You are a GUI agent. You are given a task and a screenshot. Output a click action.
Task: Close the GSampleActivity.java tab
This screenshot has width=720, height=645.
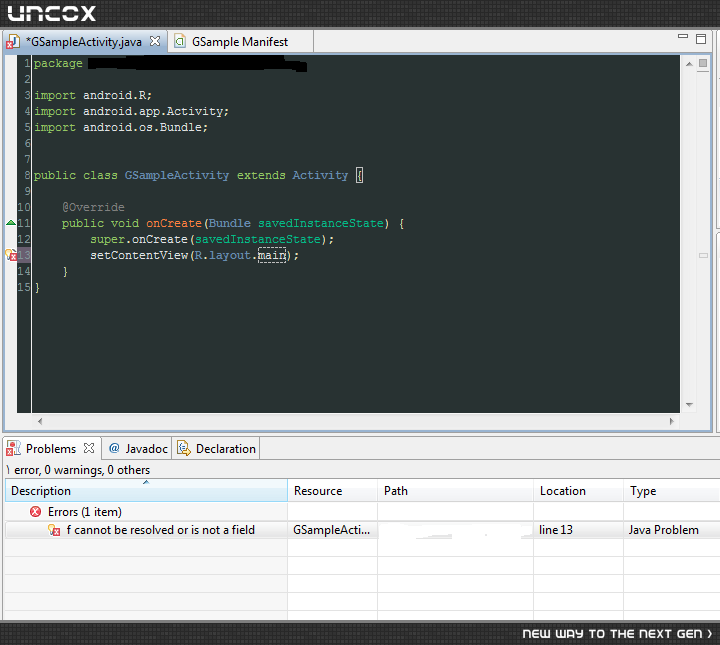[155, 41]
